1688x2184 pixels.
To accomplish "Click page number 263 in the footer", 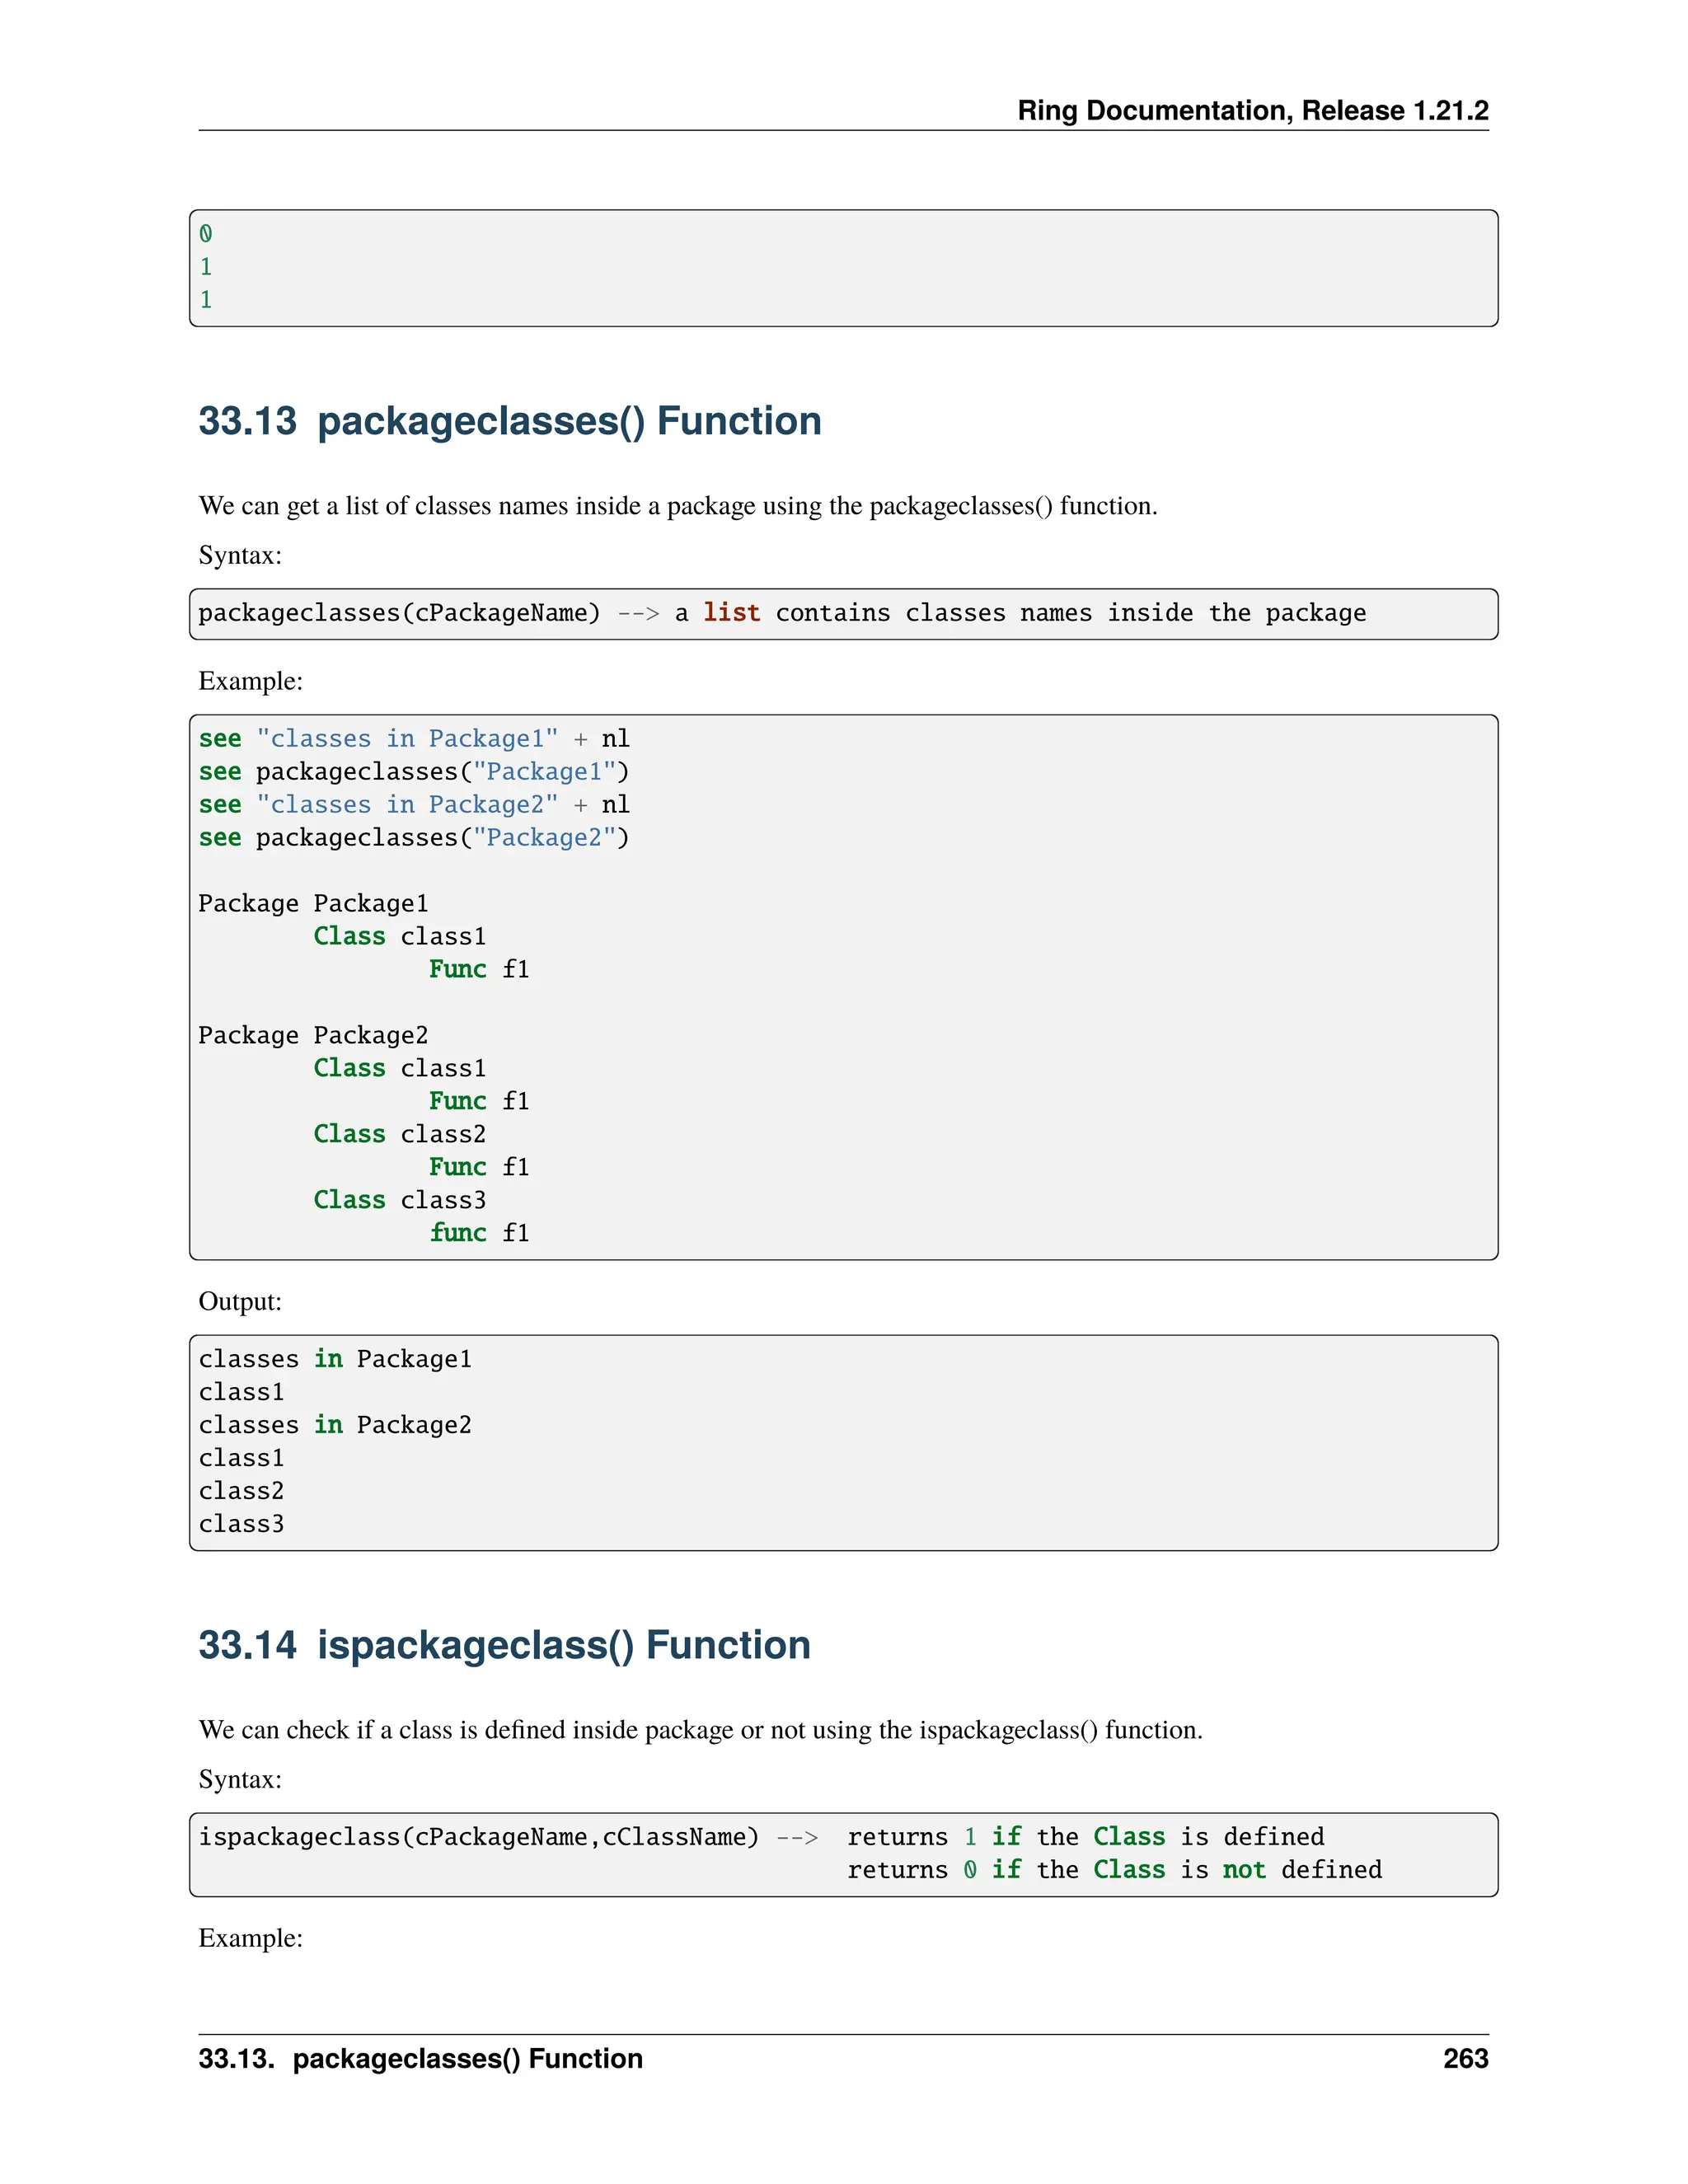I will [1465, 2058].
